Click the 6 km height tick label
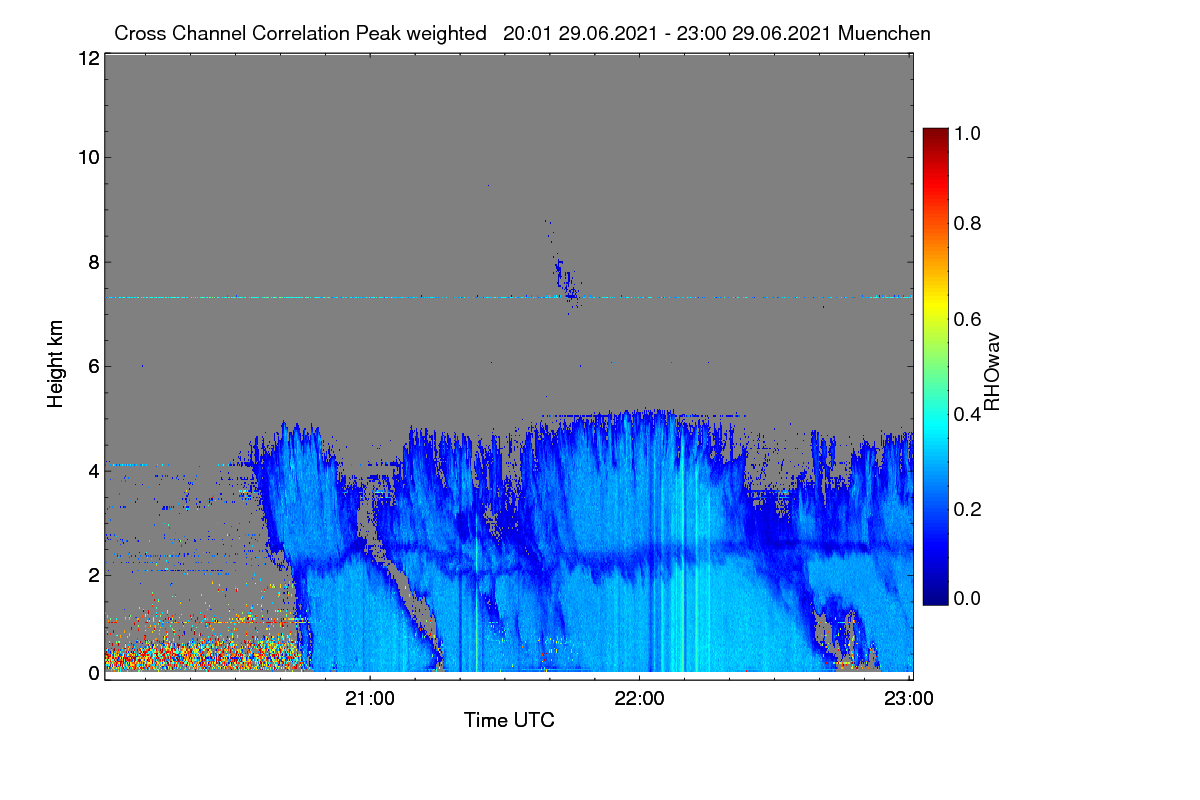This screenshot has height=800, width=1200. [x=93, y=366]
